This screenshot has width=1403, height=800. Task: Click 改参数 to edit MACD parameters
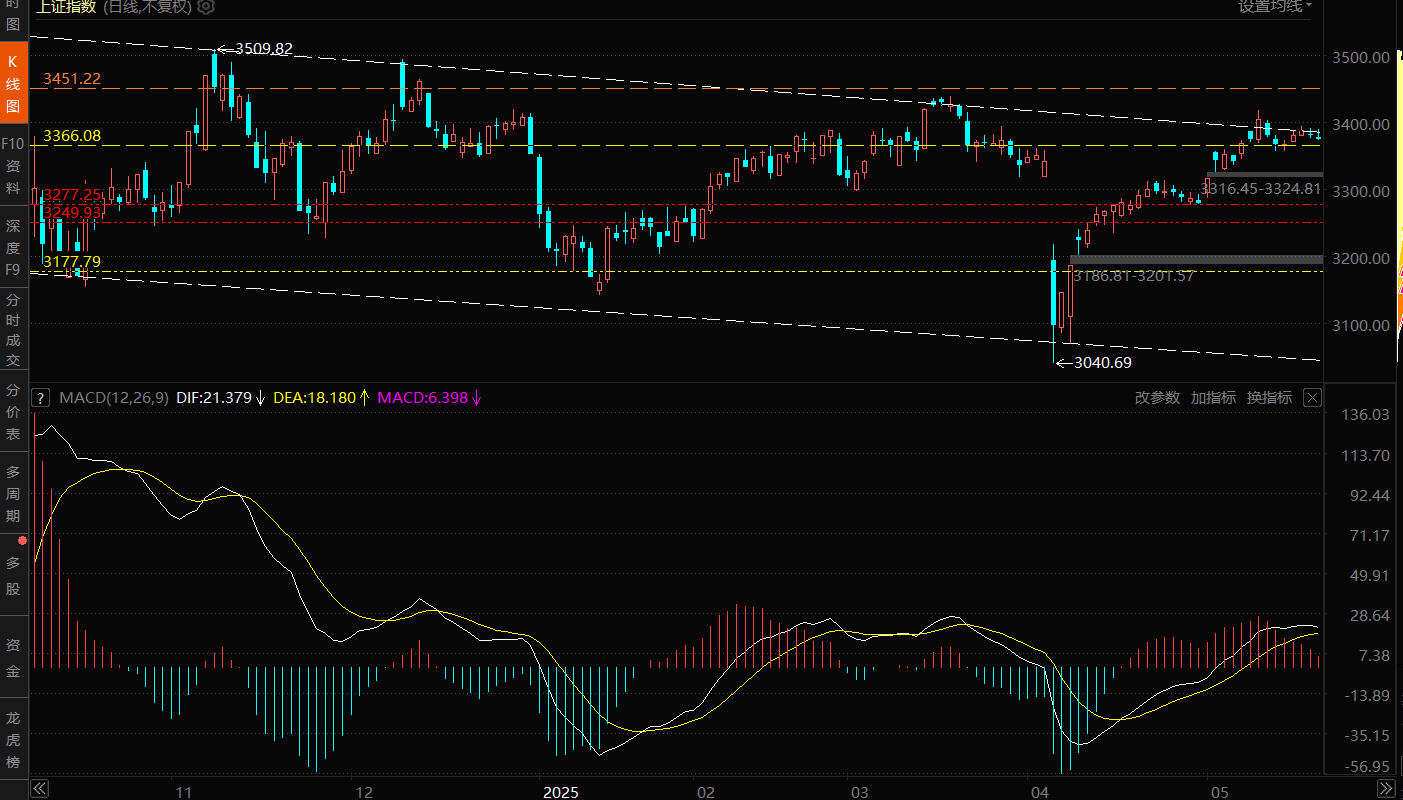coord(1157,398)
